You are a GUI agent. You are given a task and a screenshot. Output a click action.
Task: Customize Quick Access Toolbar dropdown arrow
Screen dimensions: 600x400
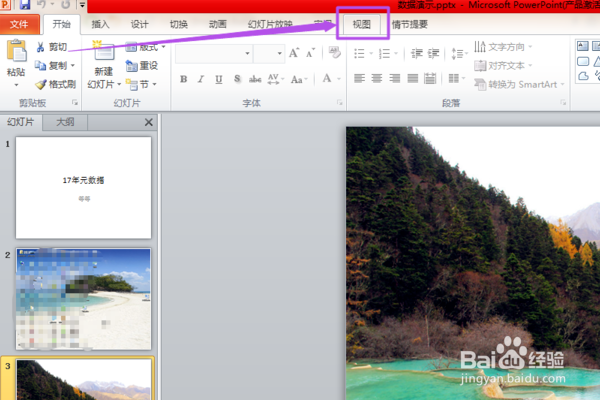(82, 5)
